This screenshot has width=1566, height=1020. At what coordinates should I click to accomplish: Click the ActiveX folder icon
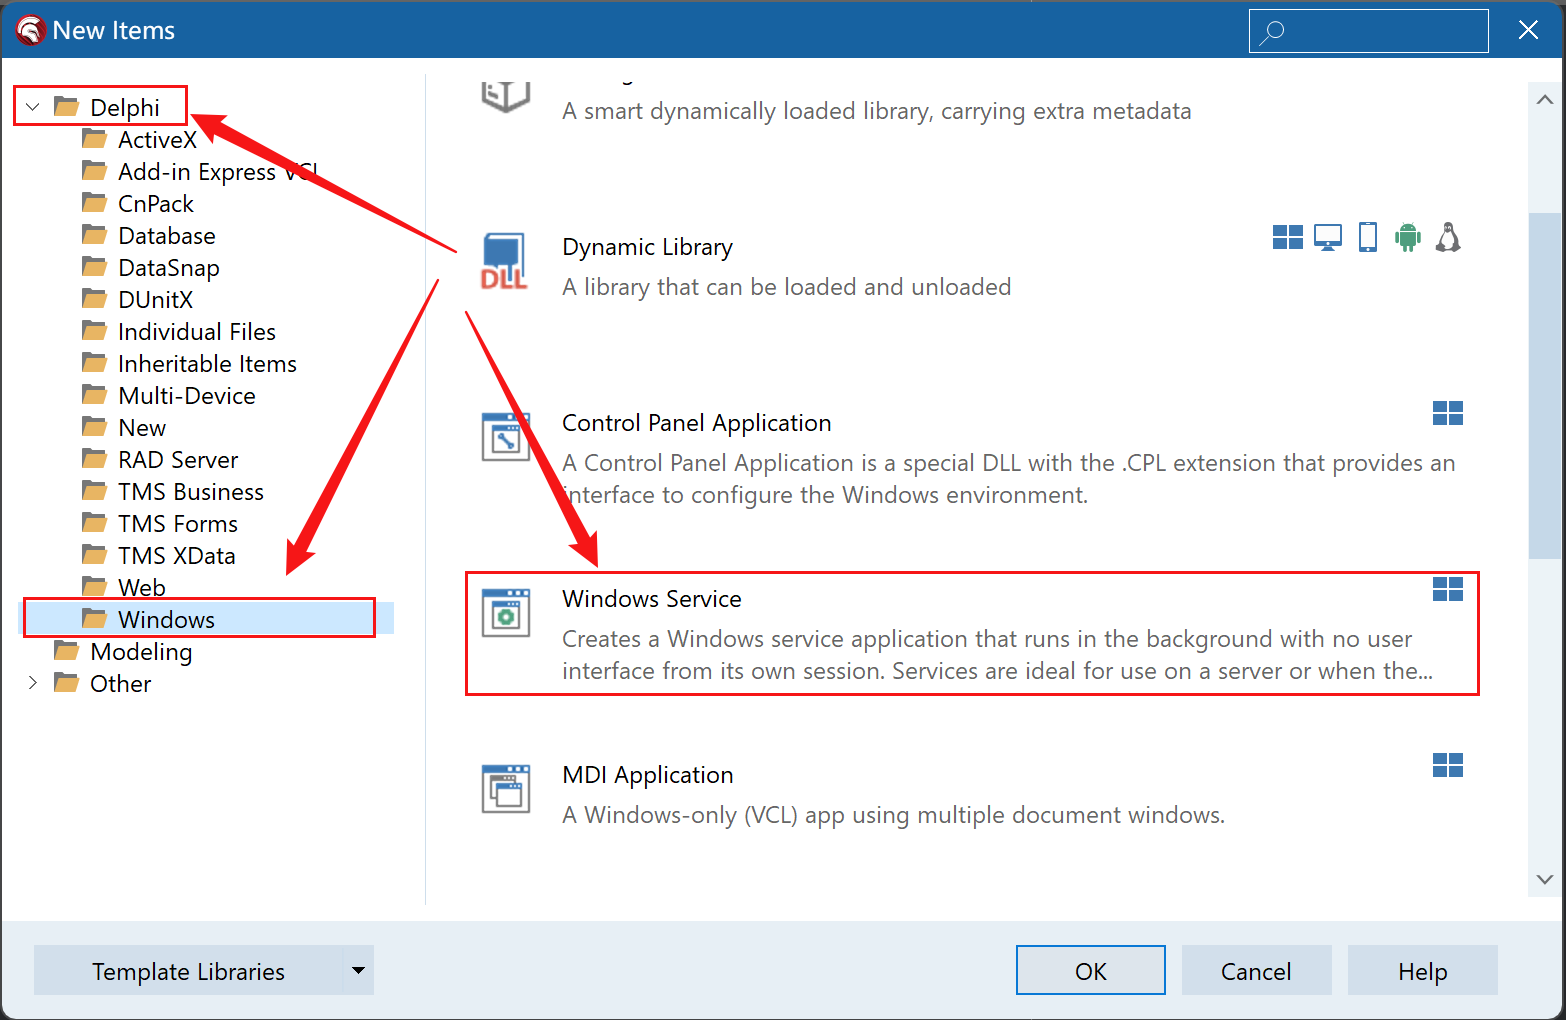click(x=95, y=139)
